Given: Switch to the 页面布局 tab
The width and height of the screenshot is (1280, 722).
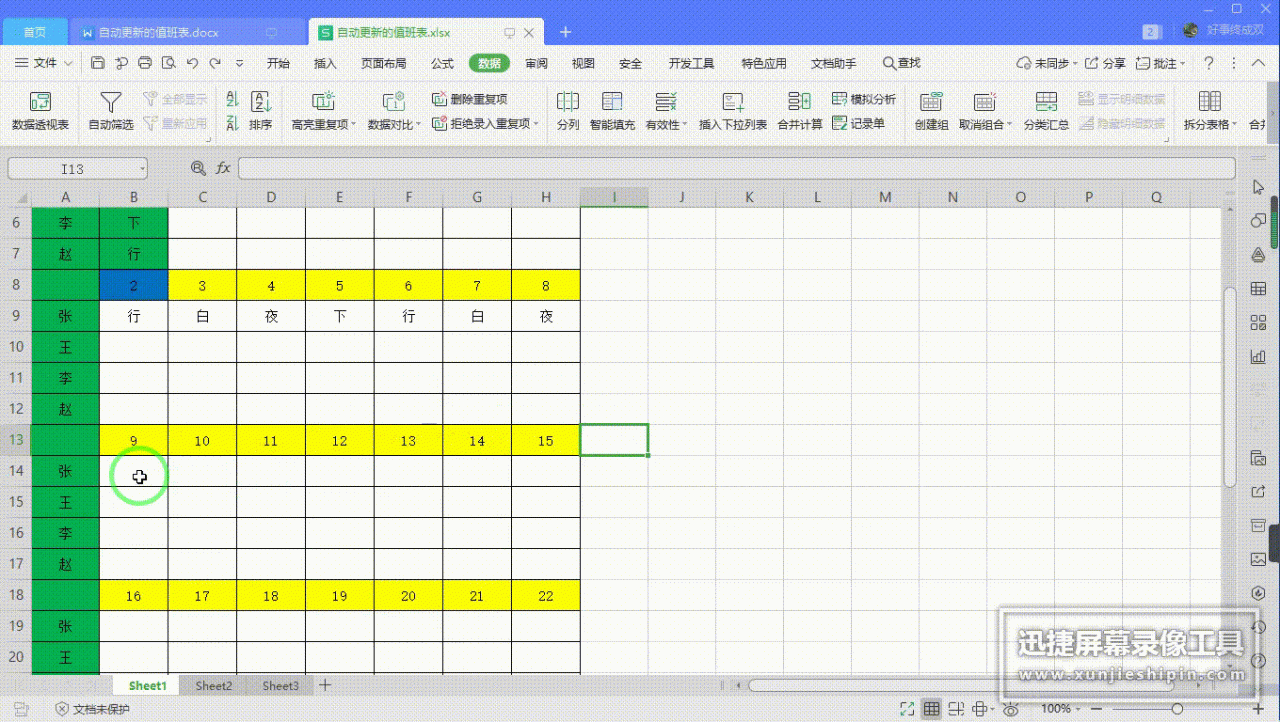Looking at the screenshot, I should [383, 63].
